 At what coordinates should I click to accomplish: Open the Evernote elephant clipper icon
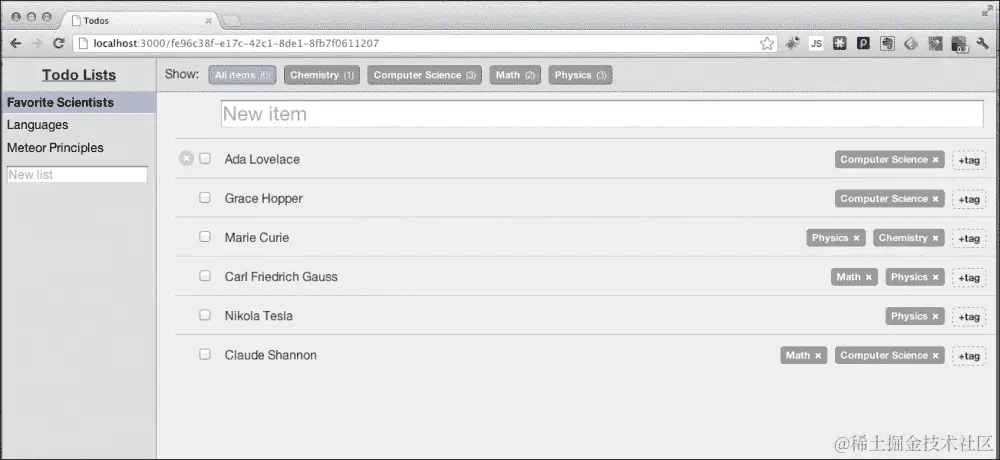pos(887,43)
